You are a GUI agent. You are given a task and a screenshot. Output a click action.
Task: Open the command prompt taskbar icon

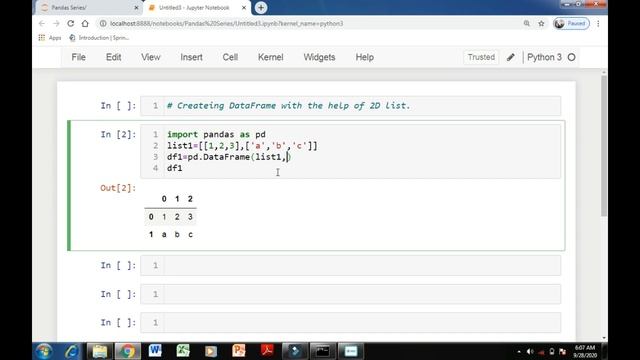pyautogui.click(x=322, y=351)
